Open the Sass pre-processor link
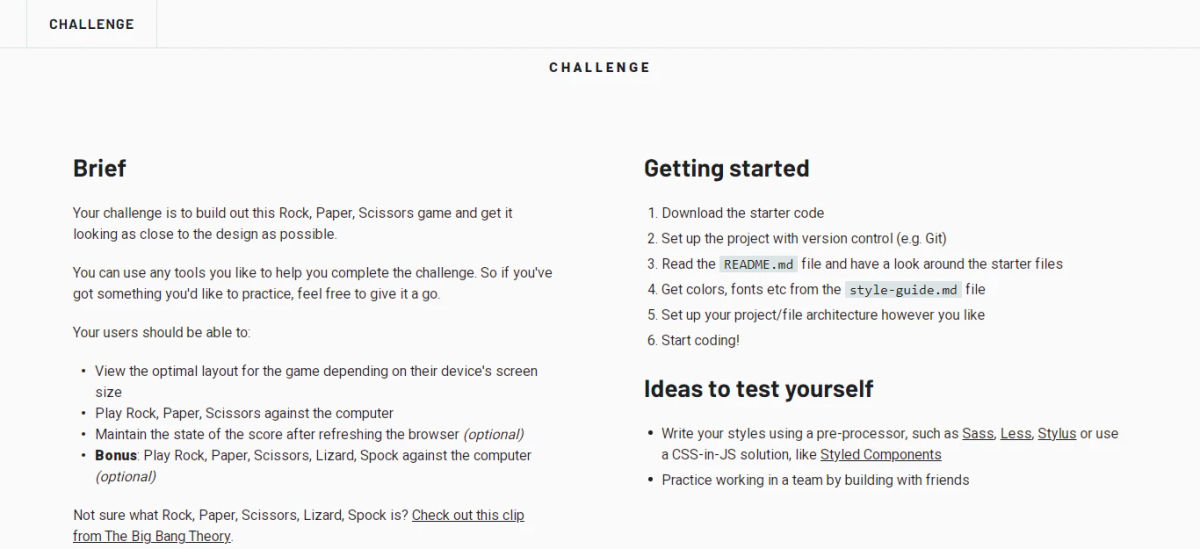The height and width of the screenshot is (549, 1200). [978, 433]
